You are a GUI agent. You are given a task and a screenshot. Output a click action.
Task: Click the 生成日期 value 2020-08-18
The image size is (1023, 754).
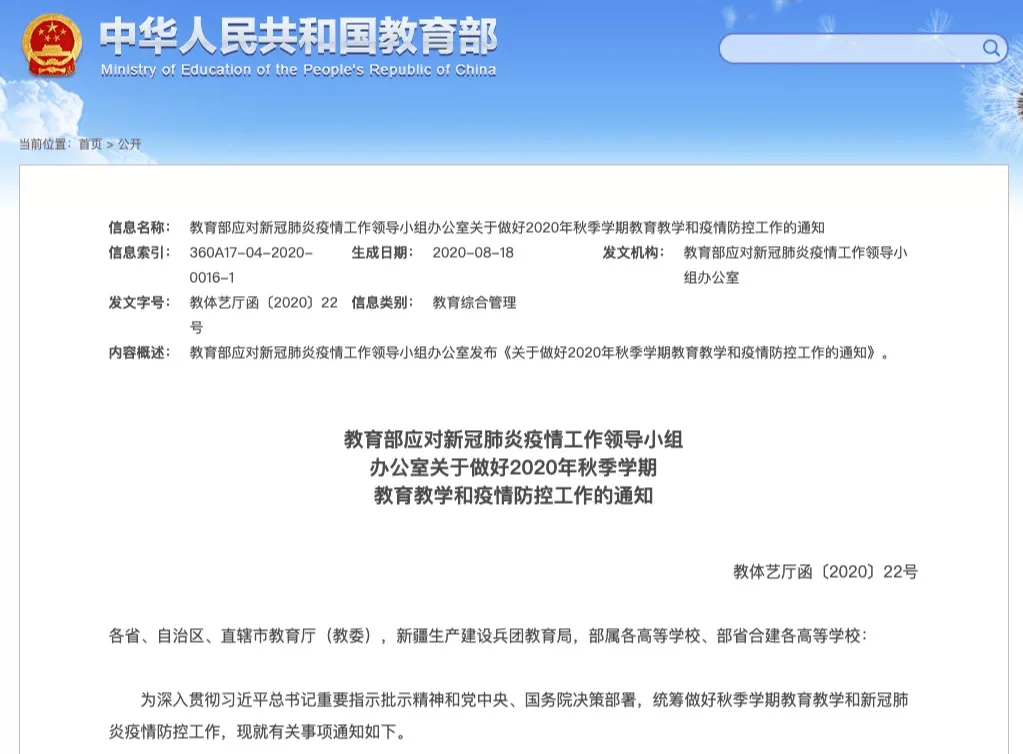(473, 252)
